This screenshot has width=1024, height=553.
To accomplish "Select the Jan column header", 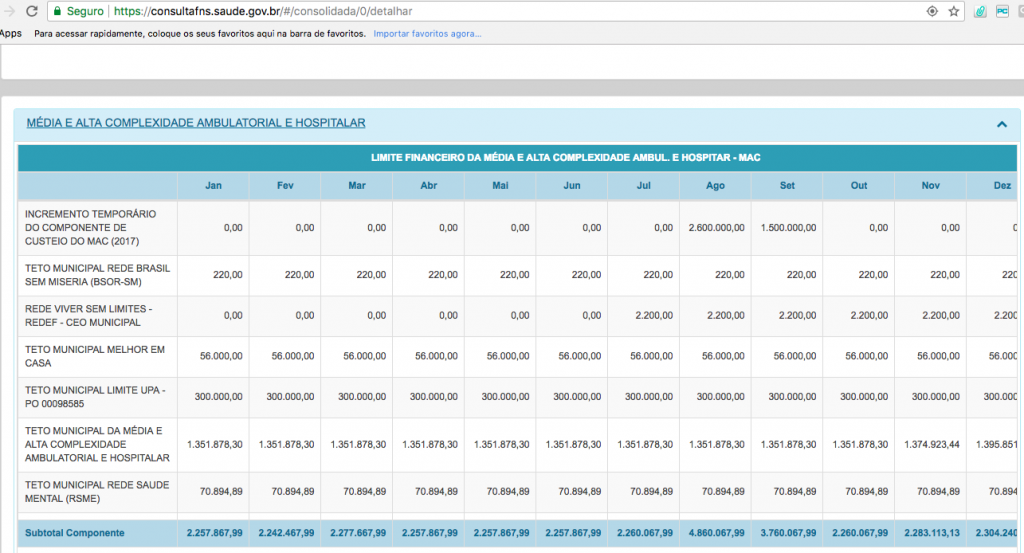I will [213, 185].
